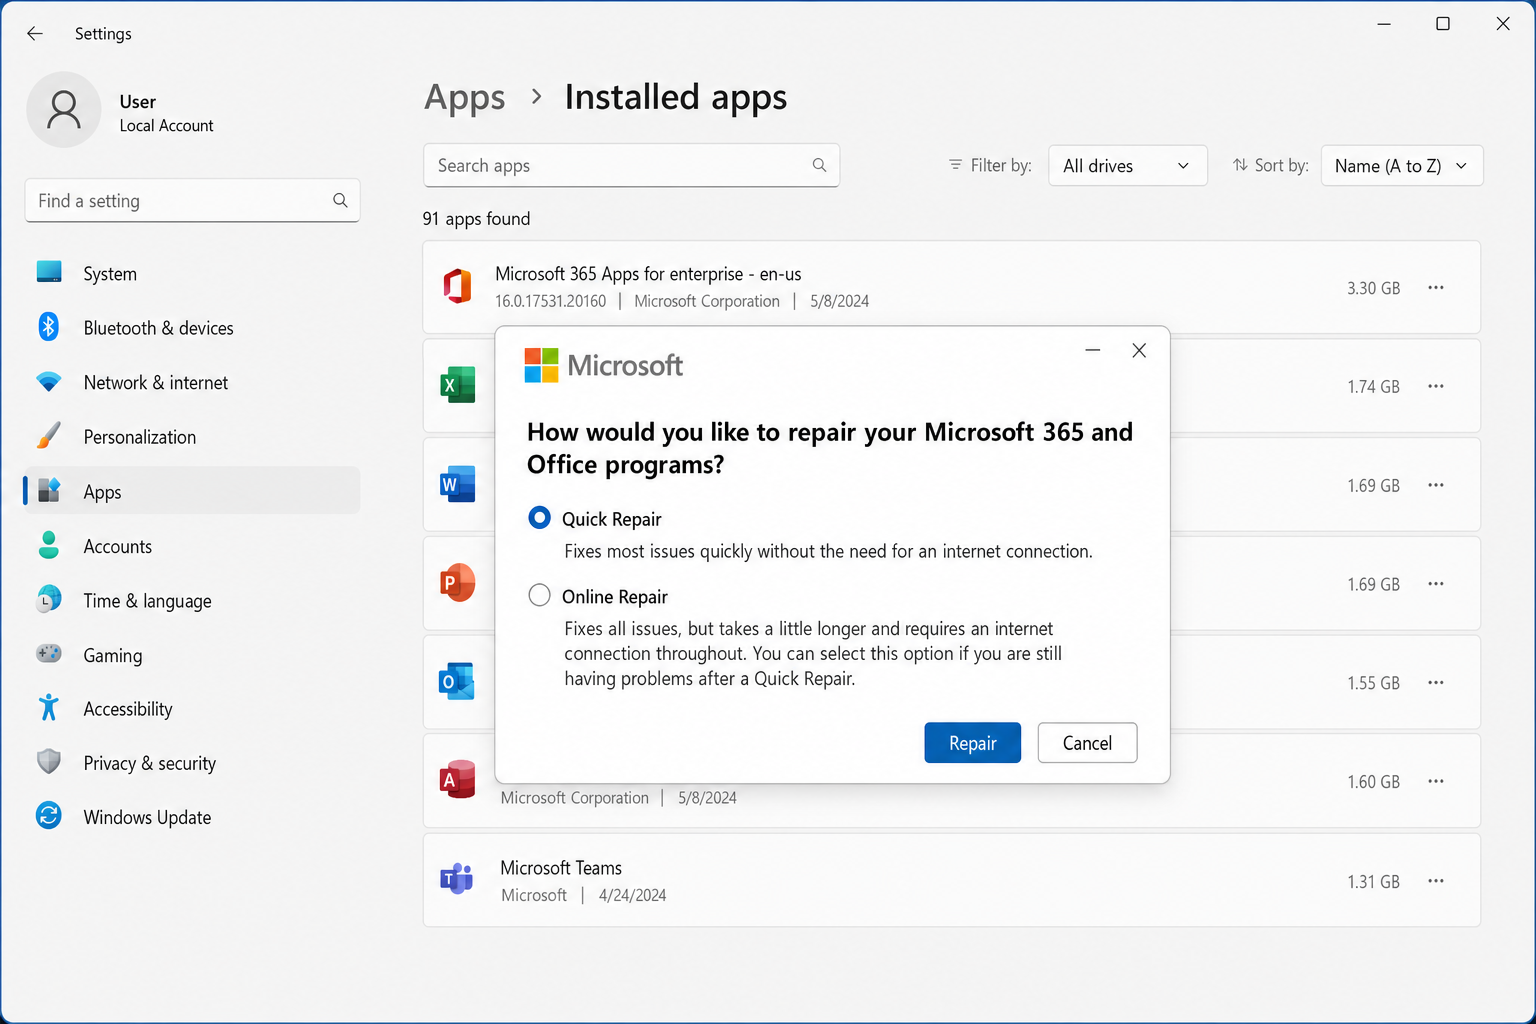The image size is (1536, 1024).
Task: Open the User profile avatar
Action: (64, 110)
